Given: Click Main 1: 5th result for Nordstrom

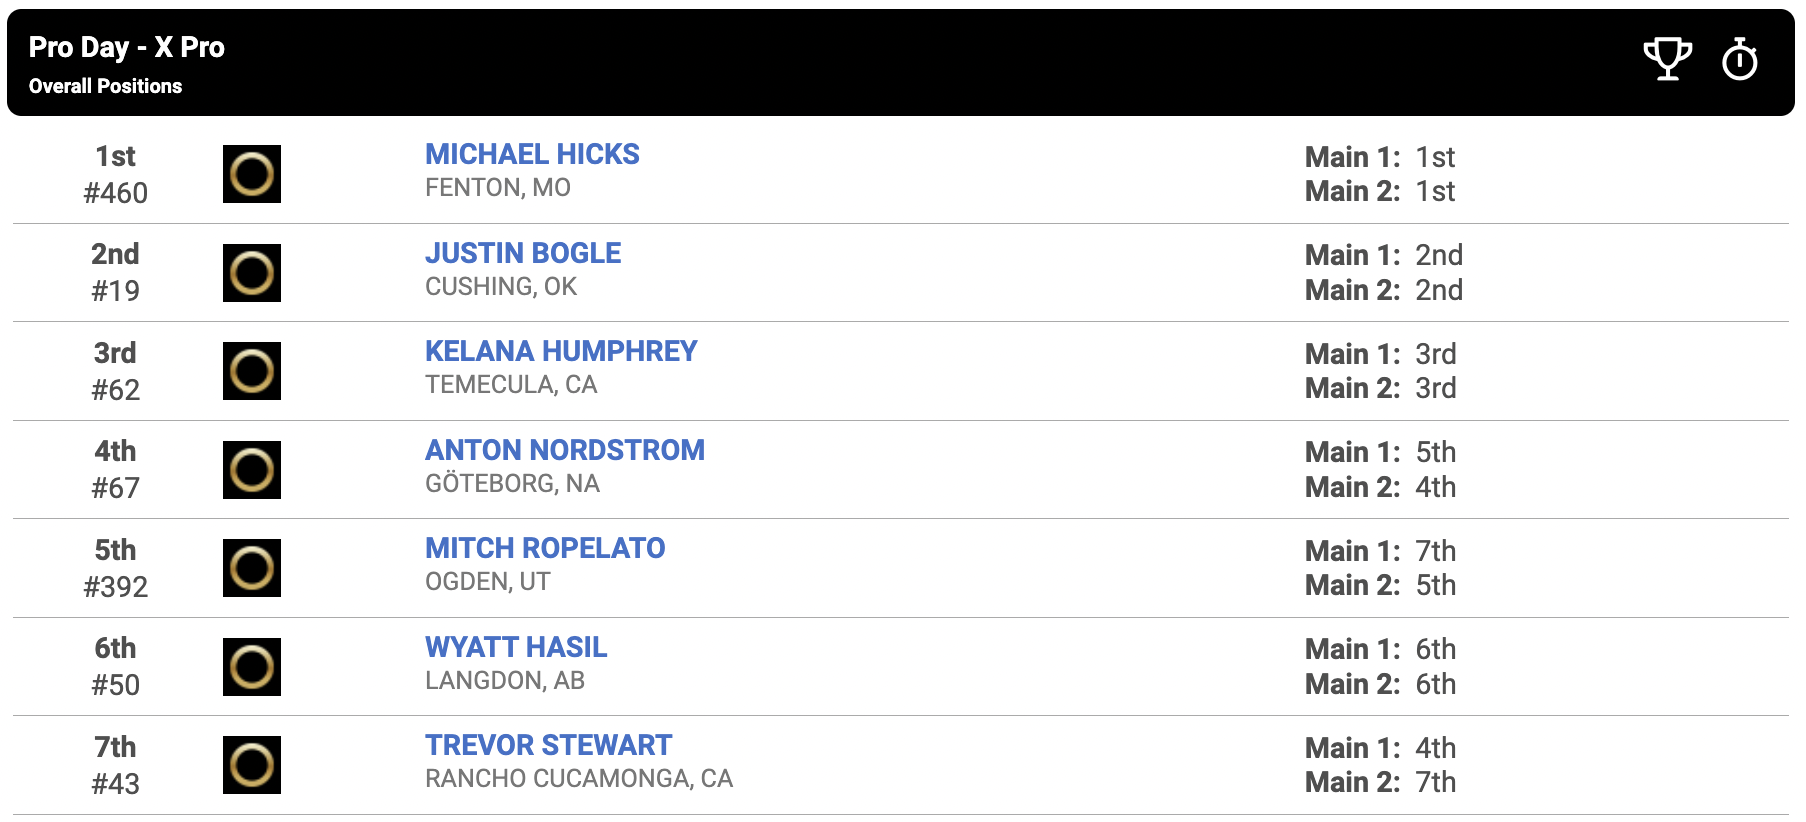Looking at the screenshot, I should click(x=1380, y=452).
